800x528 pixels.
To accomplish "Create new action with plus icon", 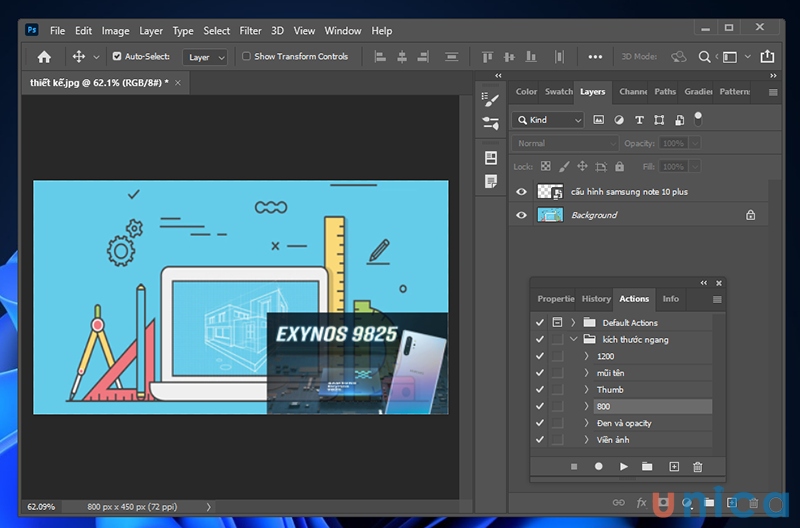I will point(673,466).
